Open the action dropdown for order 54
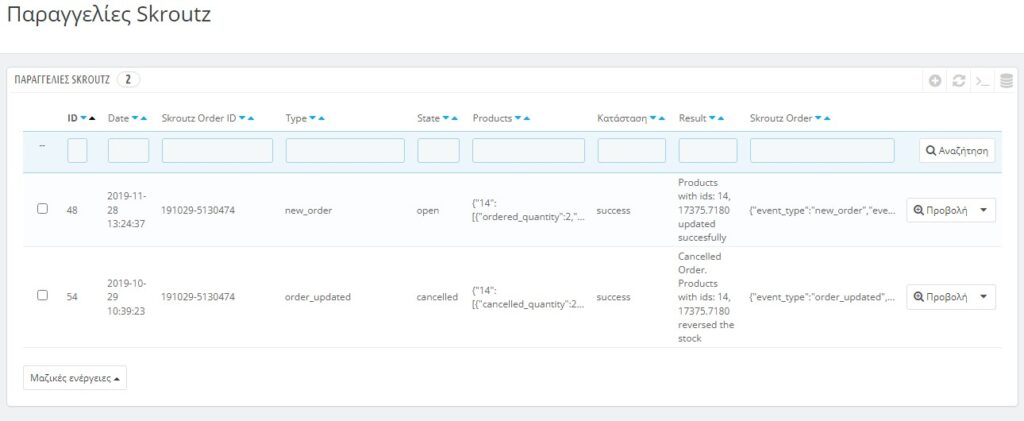The width and height of the screenshot is (1024, 421). pyautogui.click(x=984, y=296)
